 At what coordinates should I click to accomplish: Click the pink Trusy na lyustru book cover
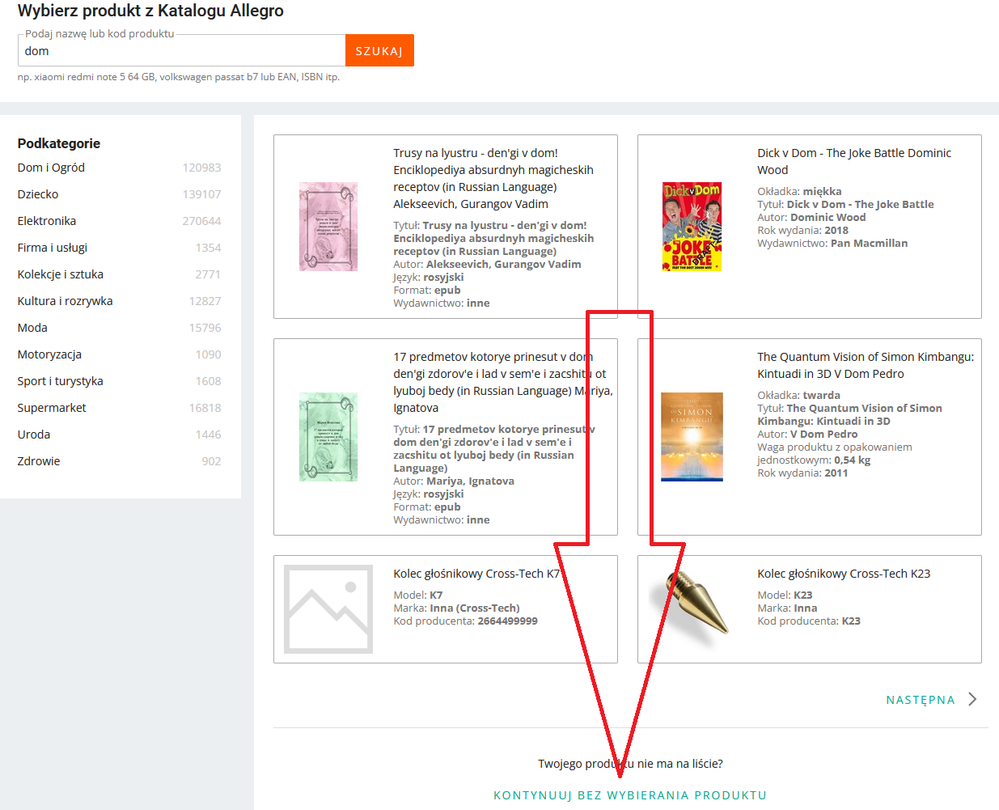click(x=328, y=227)
